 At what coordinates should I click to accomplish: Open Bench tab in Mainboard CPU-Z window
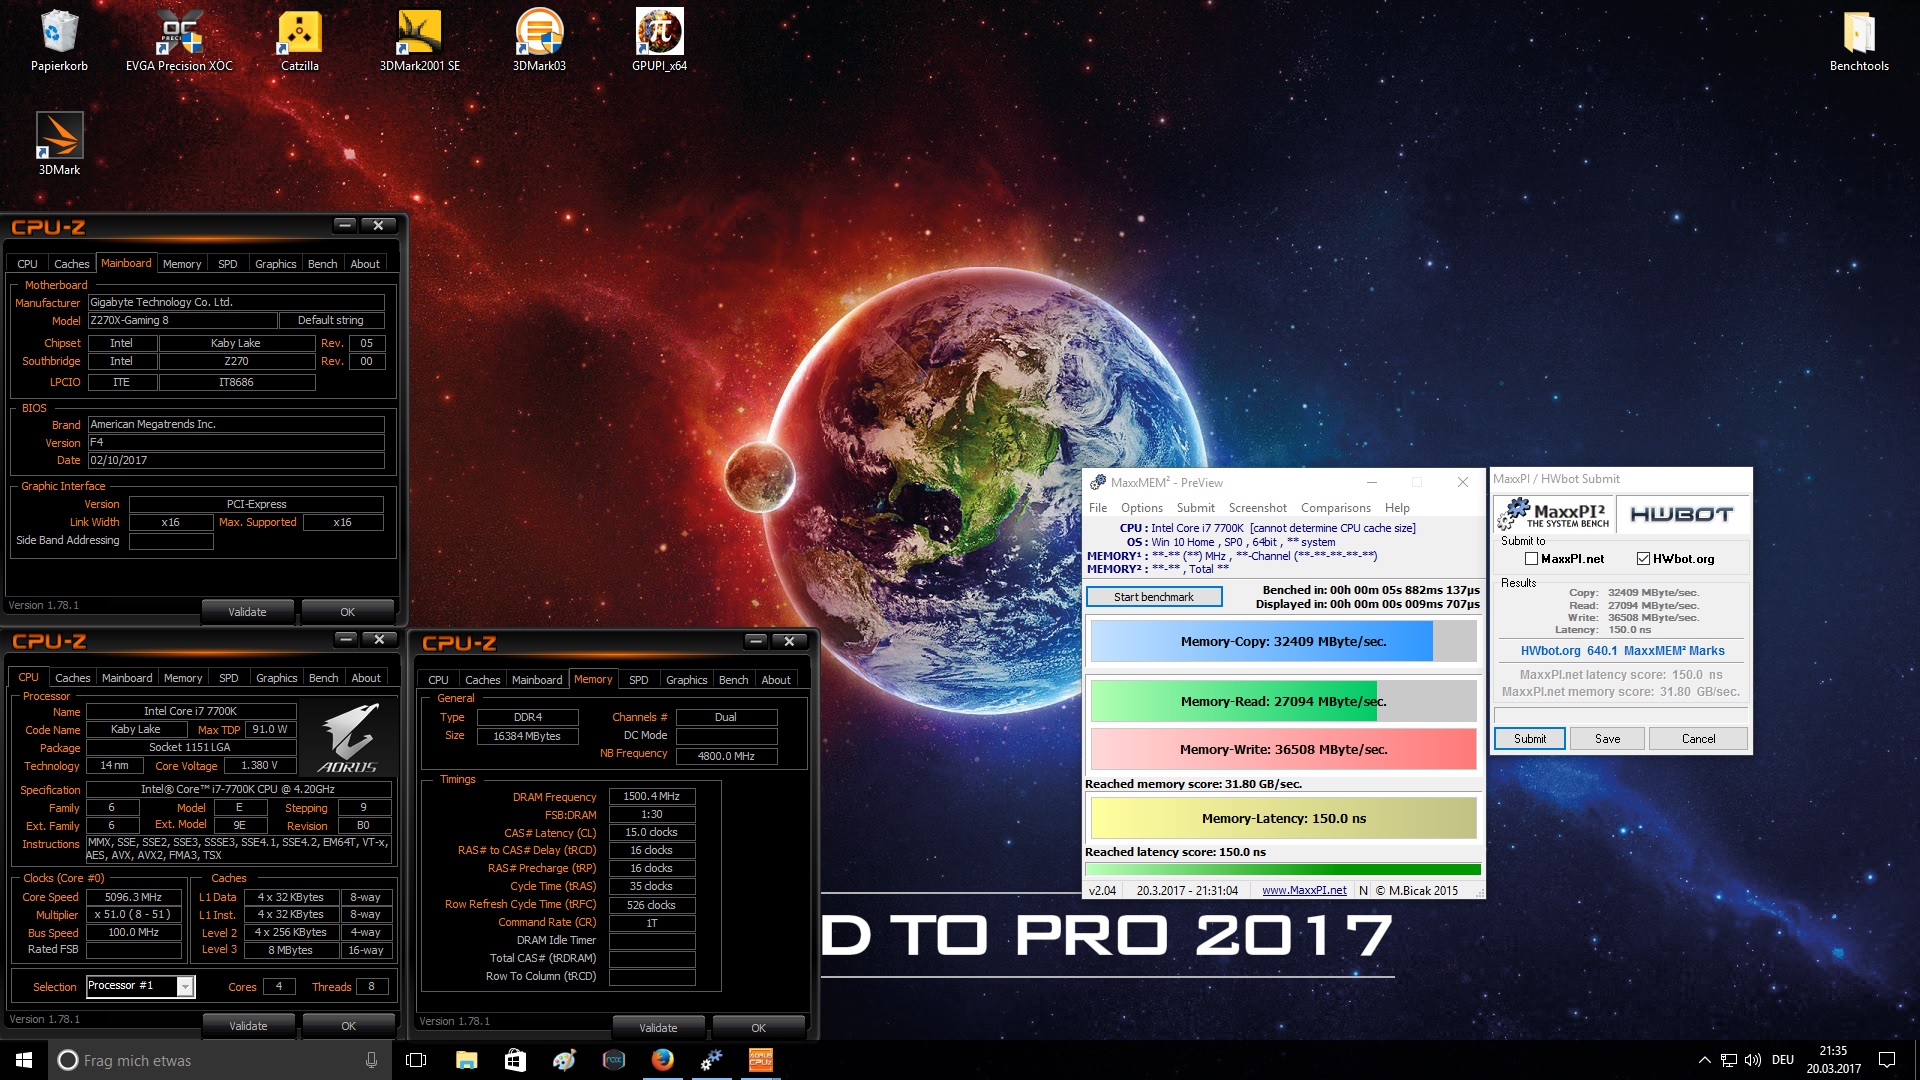pyautogui.click(x=322, y=264)
